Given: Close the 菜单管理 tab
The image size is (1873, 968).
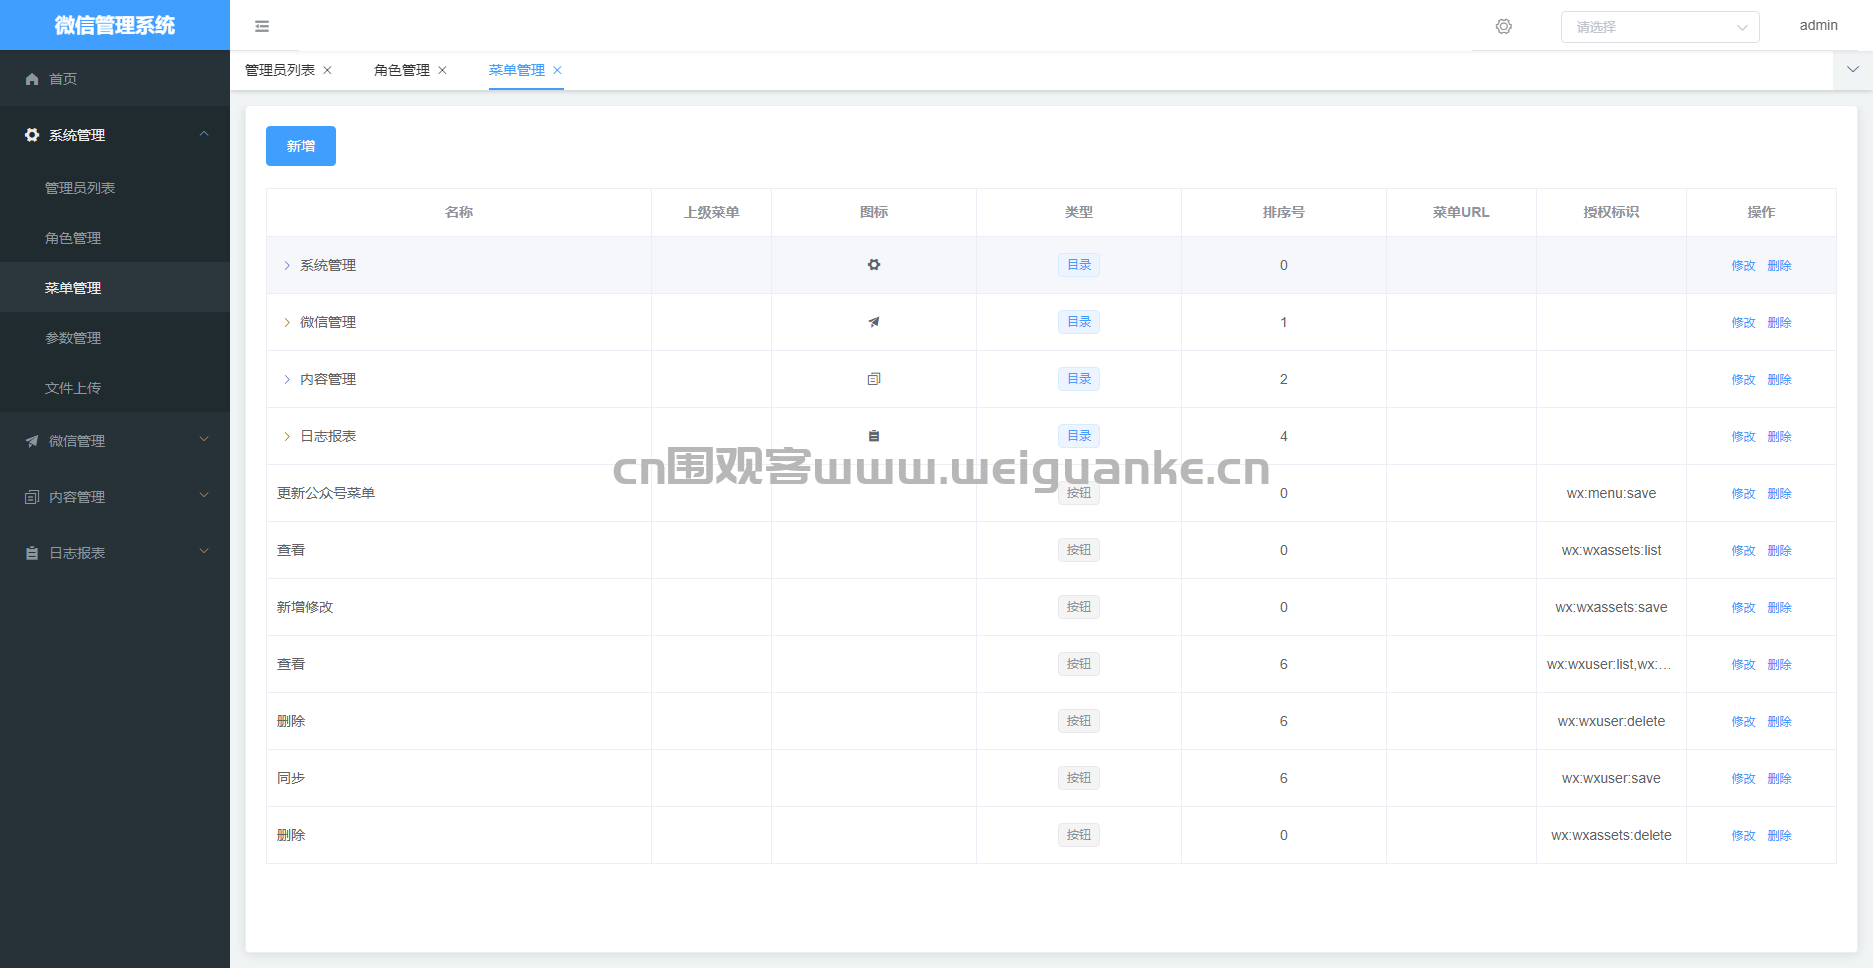Looking at the screenshot, I should click(x=557, y=70).
